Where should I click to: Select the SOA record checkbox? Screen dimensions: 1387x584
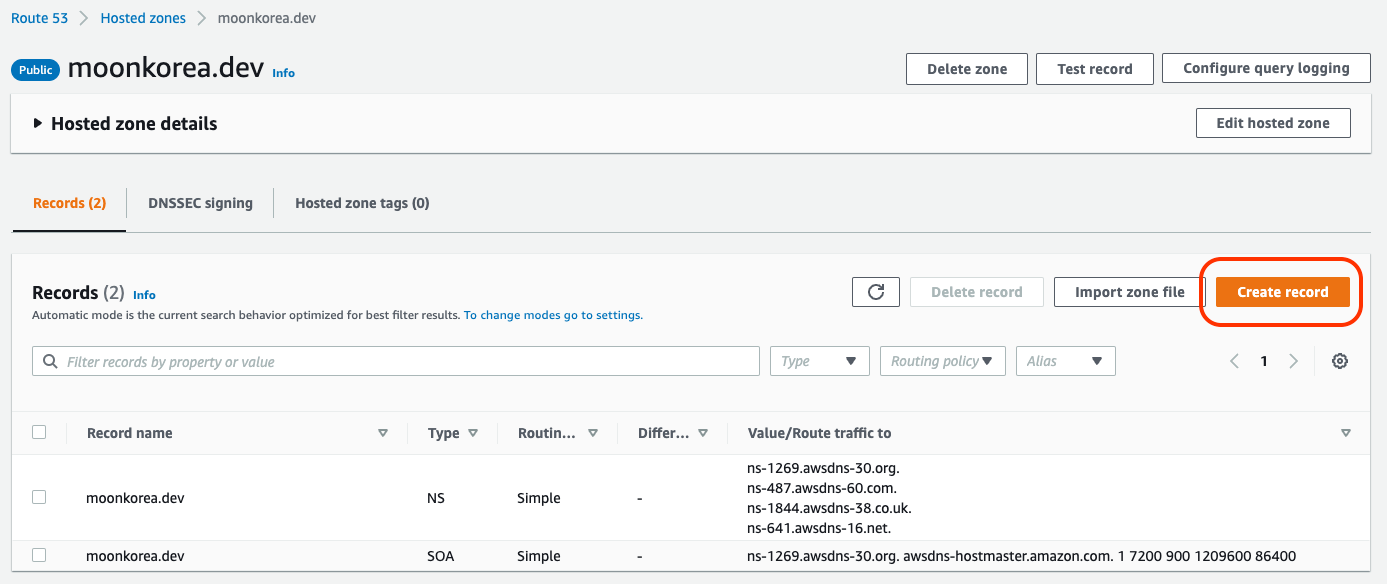[x=39, y=555]
